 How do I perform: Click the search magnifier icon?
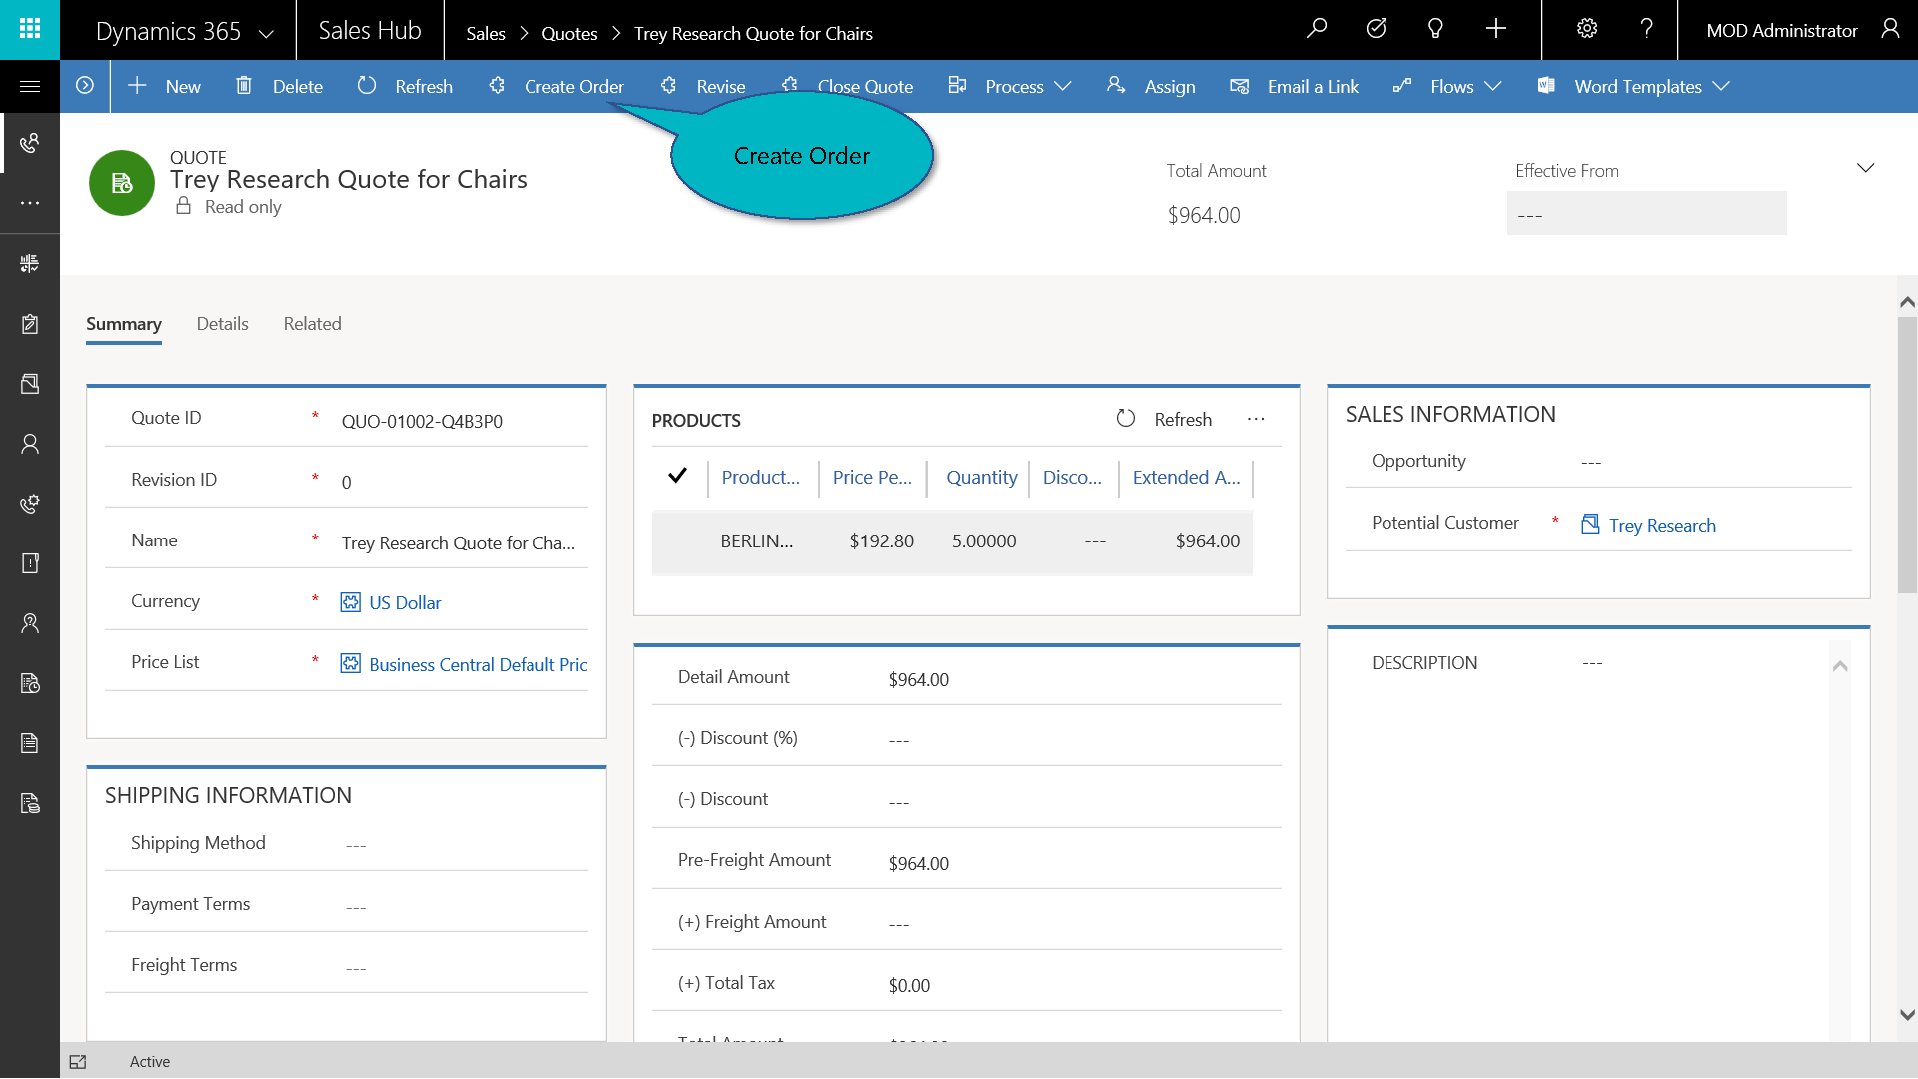(x=1317, y=29)
